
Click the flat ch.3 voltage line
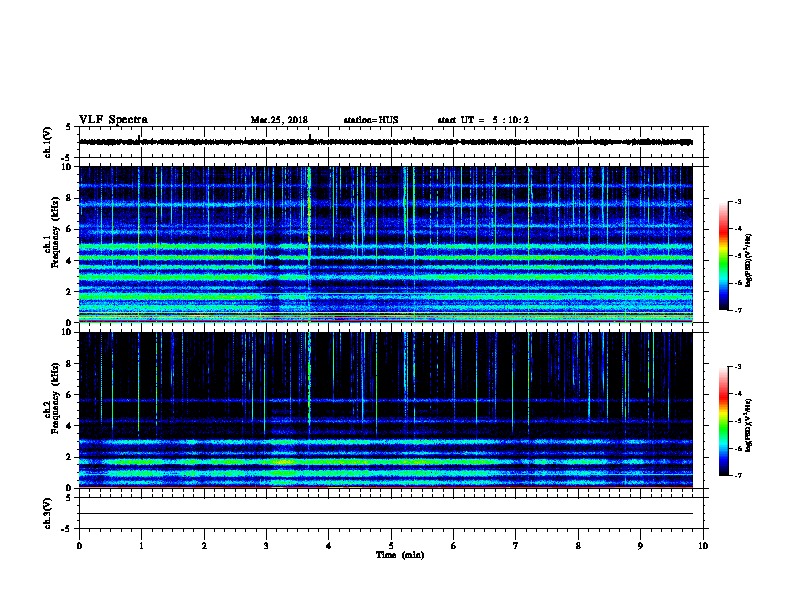386,514
